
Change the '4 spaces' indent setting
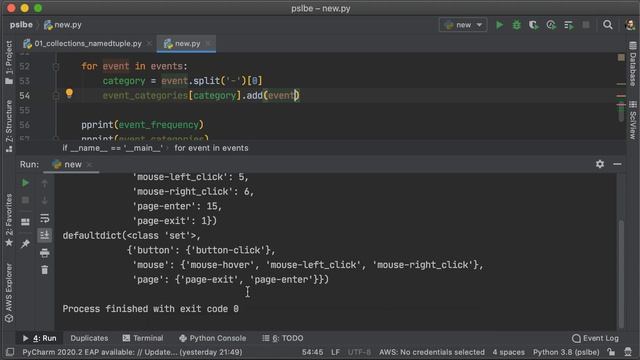click(x=509, y=352)
